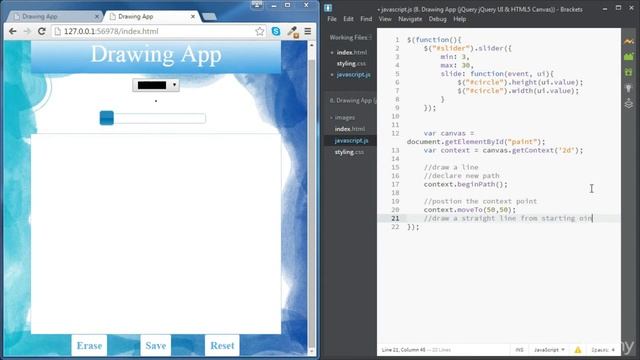Viewport: 640px width, 360px height.
Task: Click the Working Files split view icon
Action: coord(370,38)
